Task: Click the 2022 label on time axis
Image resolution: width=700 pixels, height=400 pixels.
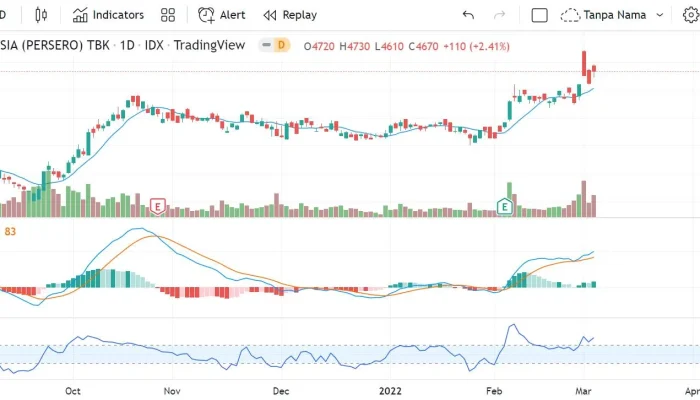Action: [x=390, y=391]
